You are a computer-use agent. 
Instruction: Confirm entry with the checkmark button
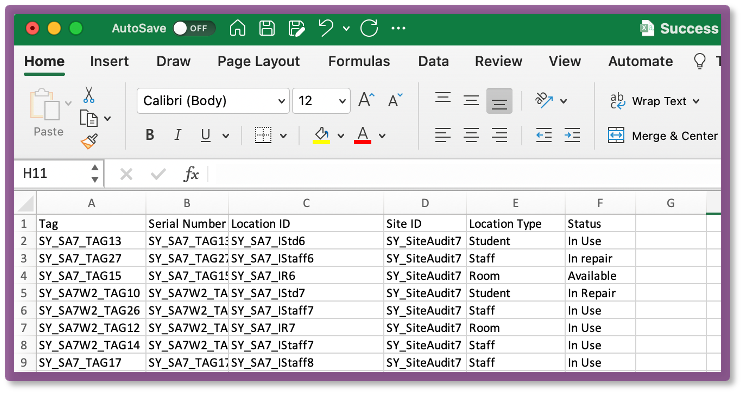[x=158, y=174]
